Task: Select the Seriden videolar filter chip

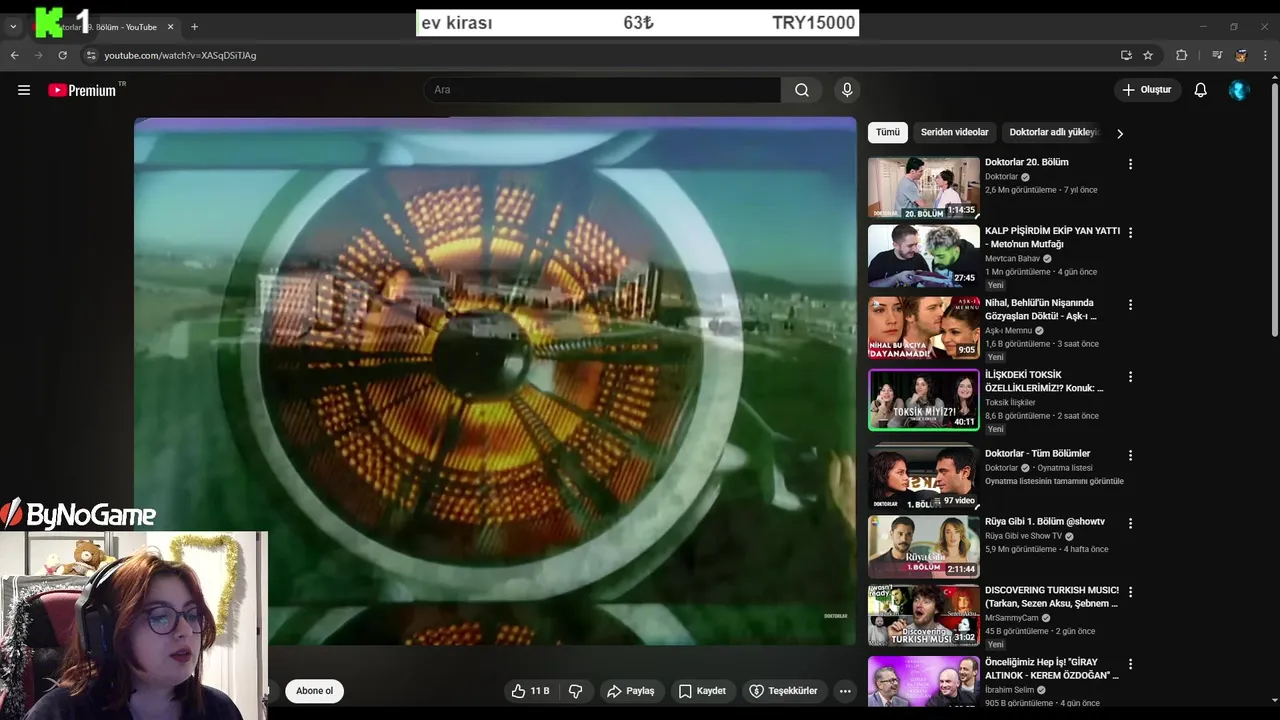Action: 954,132
